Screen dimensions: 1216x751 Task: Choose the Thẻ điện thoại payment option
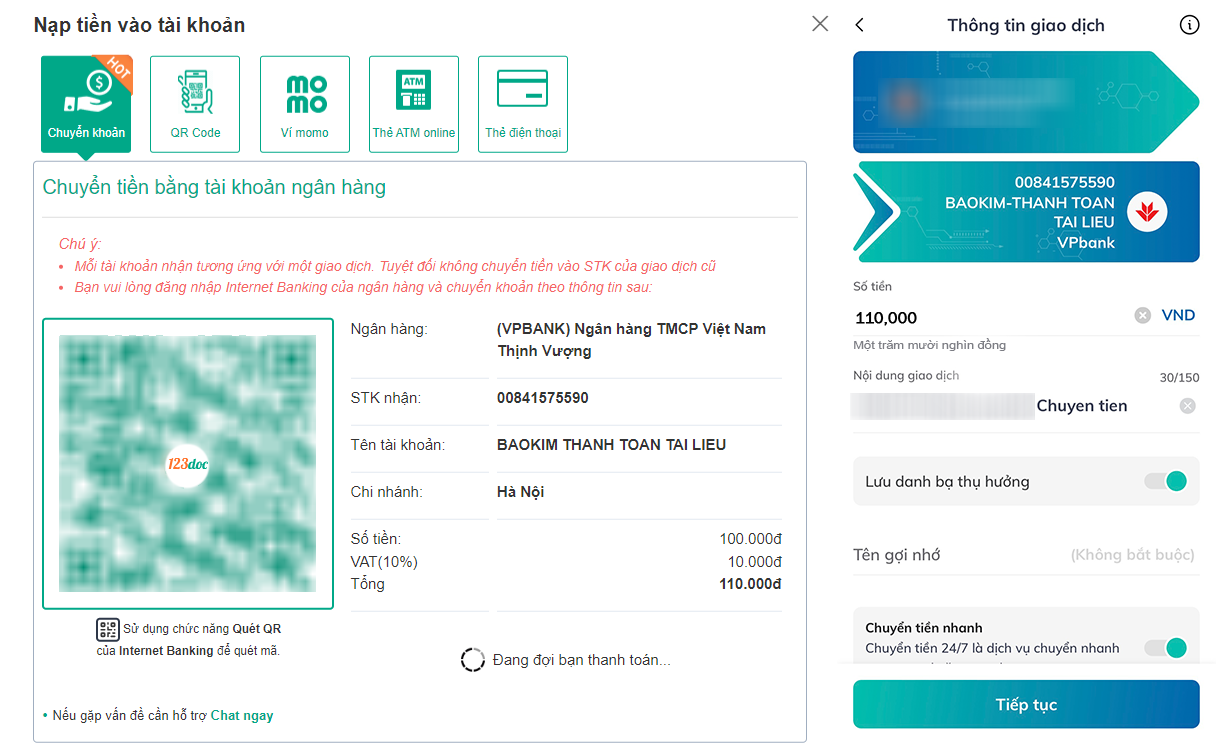coord(523,105)
